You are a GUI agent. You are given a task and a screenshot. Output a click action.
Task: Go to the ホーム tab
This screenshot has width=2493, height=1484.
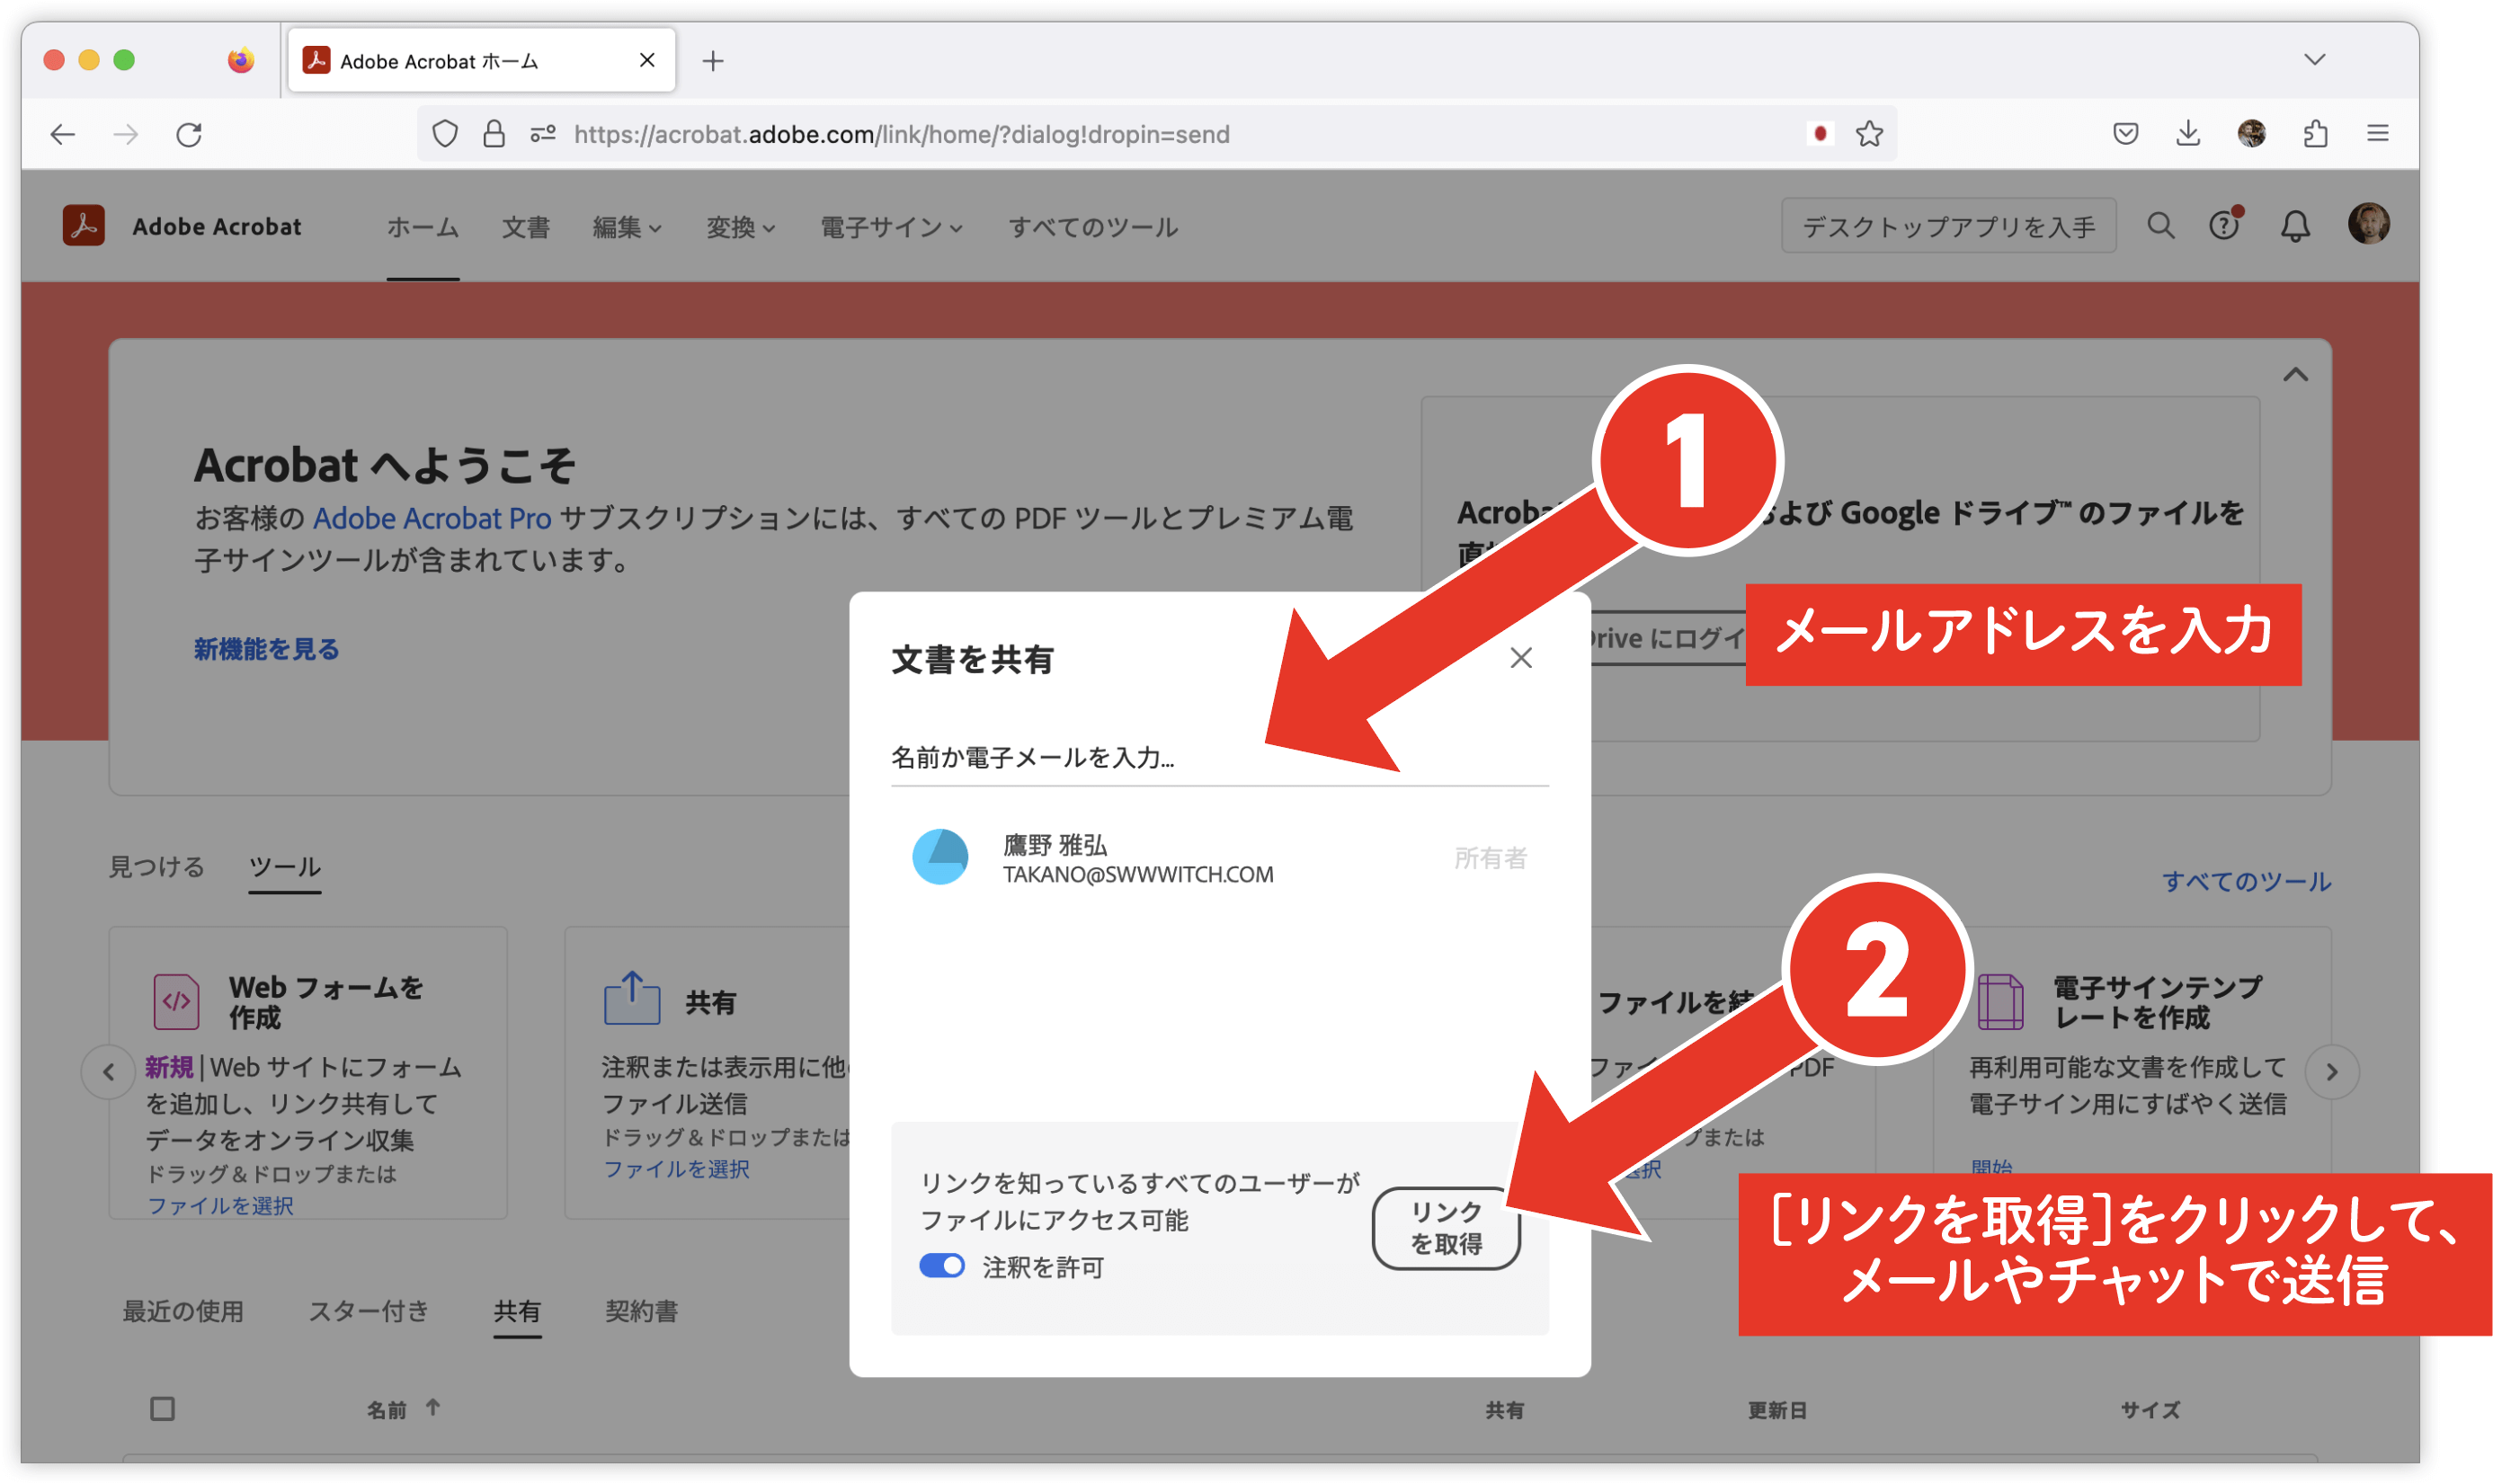coord(423,228)
